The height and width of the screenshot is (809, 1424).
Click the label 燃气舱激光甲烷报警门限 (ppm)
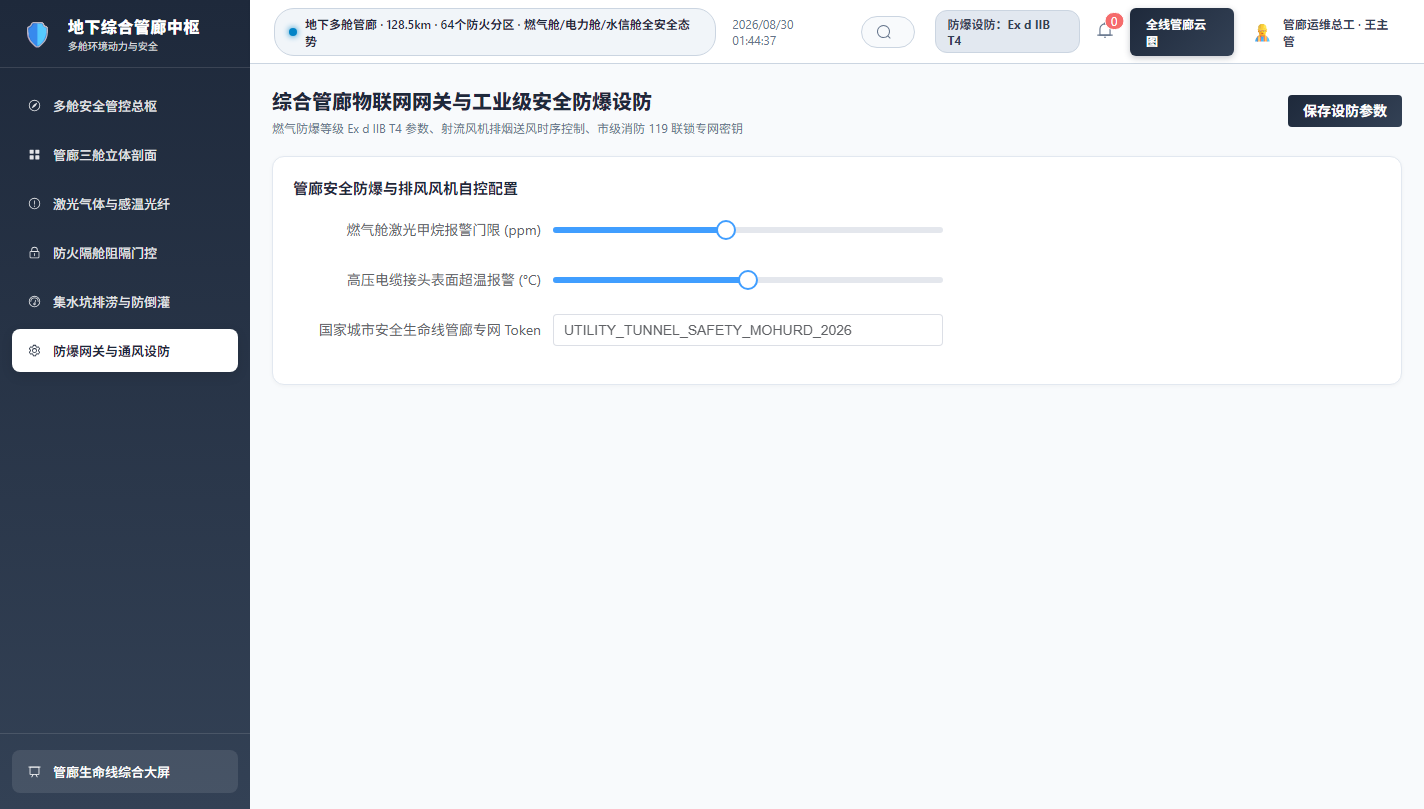click(x=444, y=230)
